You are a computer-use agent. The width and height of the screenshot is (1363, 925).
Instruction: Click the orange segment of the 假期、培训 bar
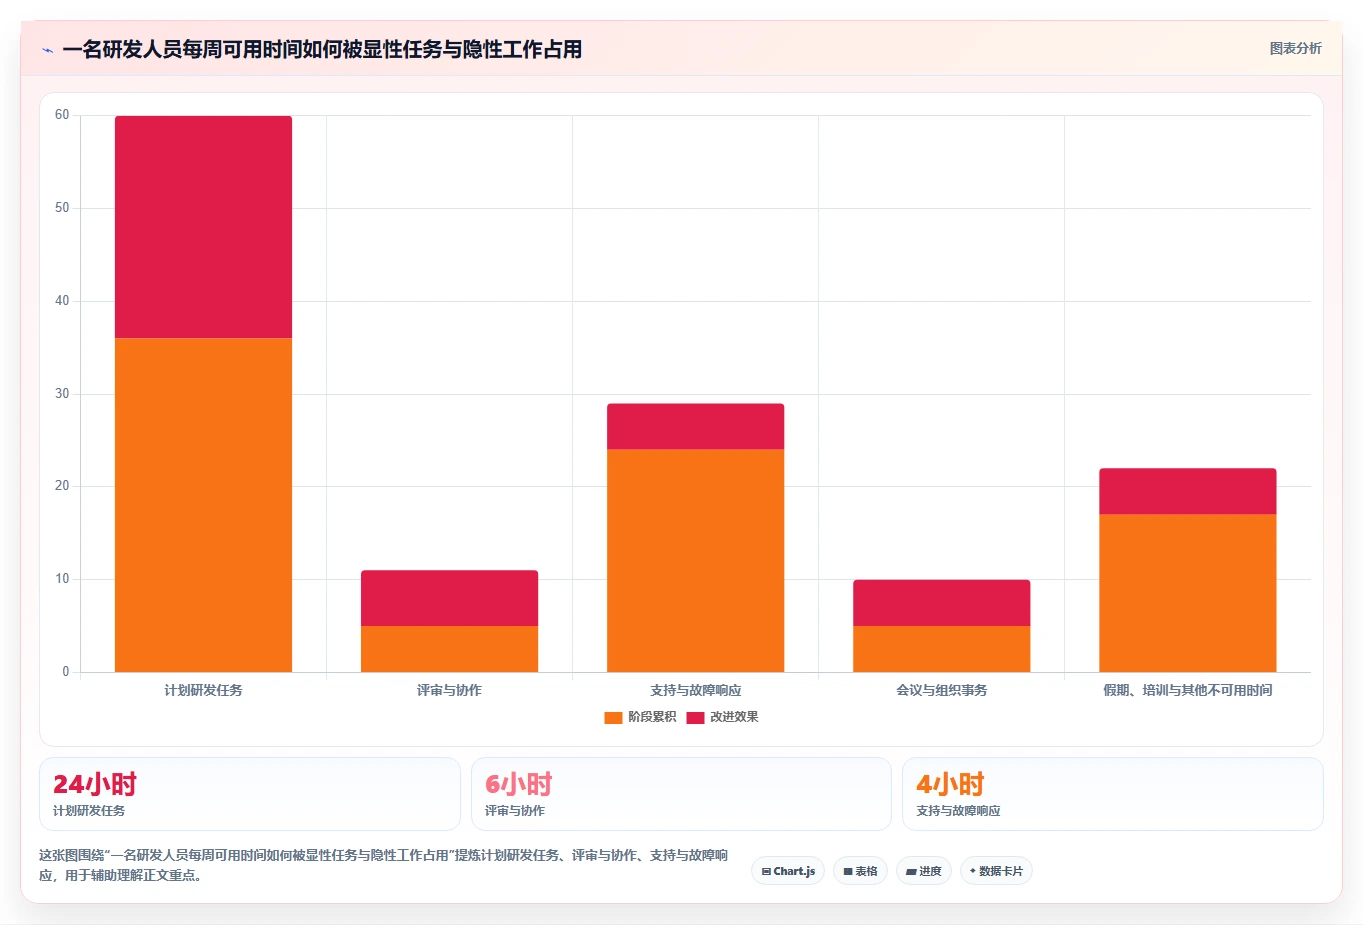(1187, 593)
